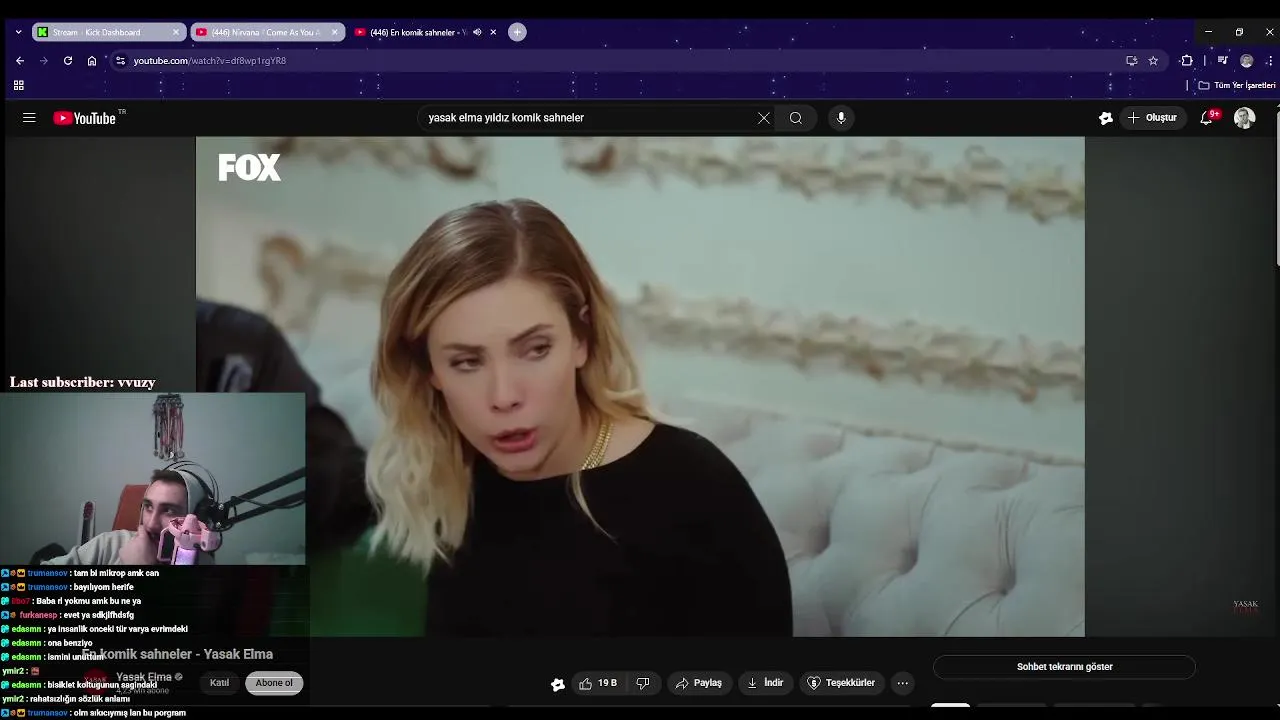
Task: Close the Nirvana tab
Action: tap(335, 32)
